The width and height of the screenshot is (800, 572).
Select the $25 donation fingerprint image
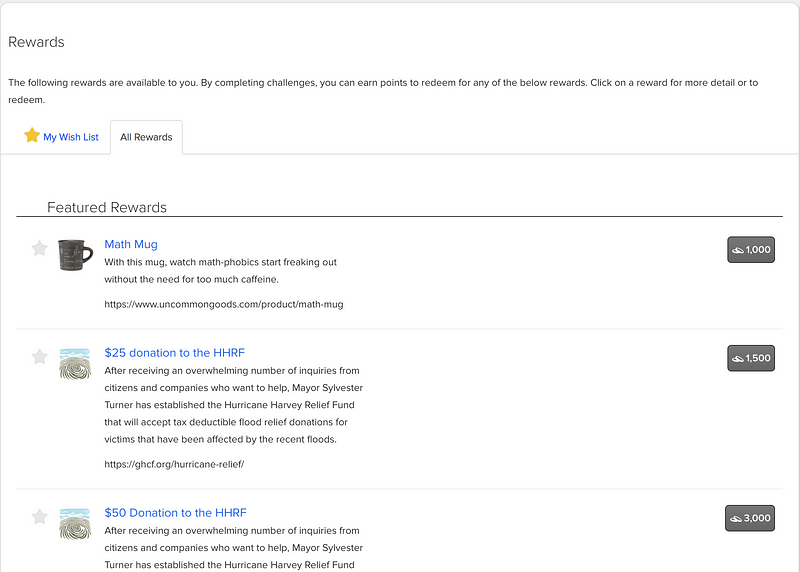[75, 363]
